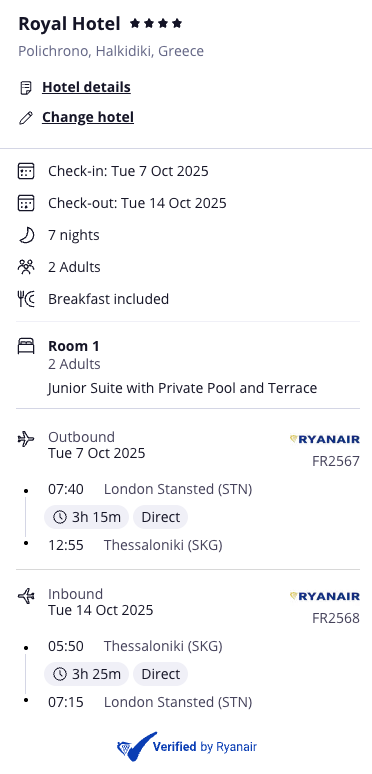
Task: Click the Verified by Ryanair badge
Action: pos(186,747)
